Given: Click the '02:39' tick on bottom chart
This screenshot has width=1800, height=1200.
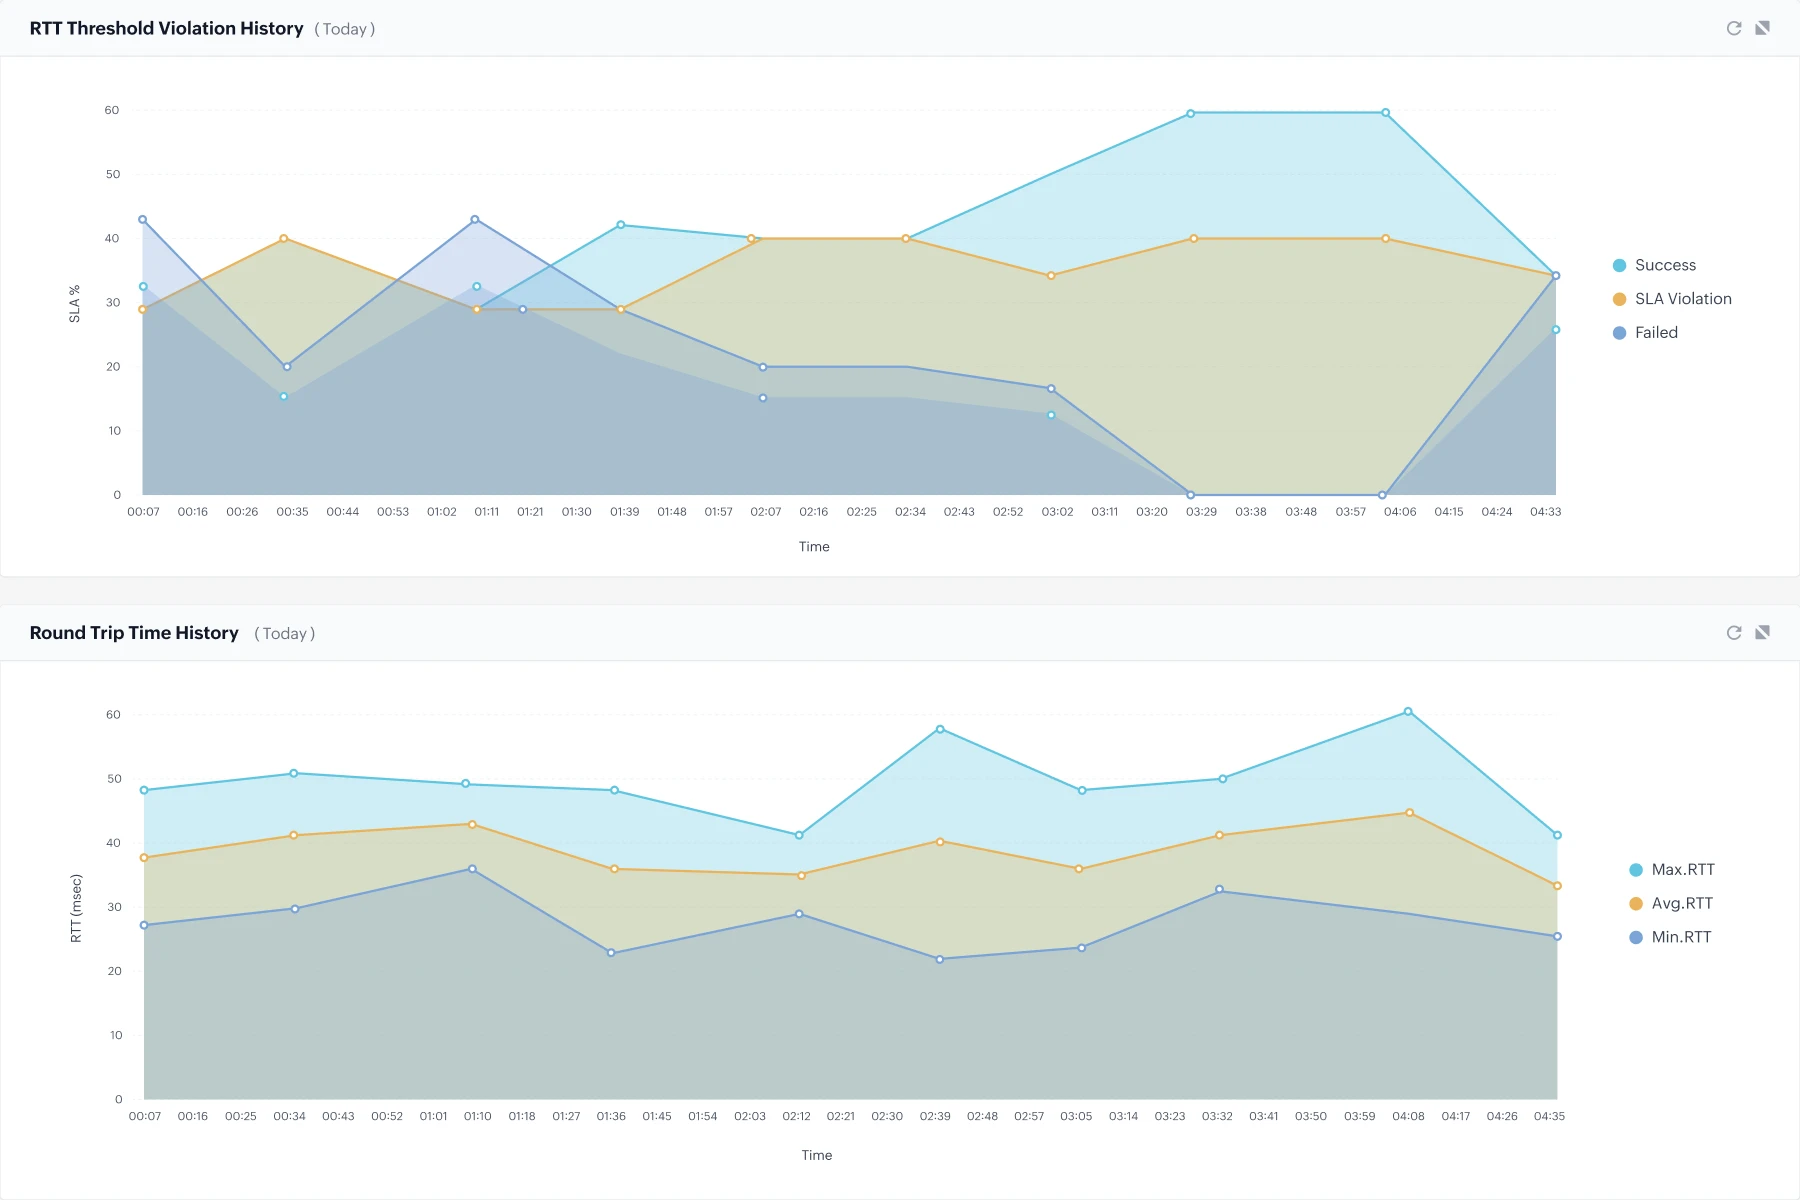Looking at the screenshot, I should pyautogui.click(x=935, y=1116).
